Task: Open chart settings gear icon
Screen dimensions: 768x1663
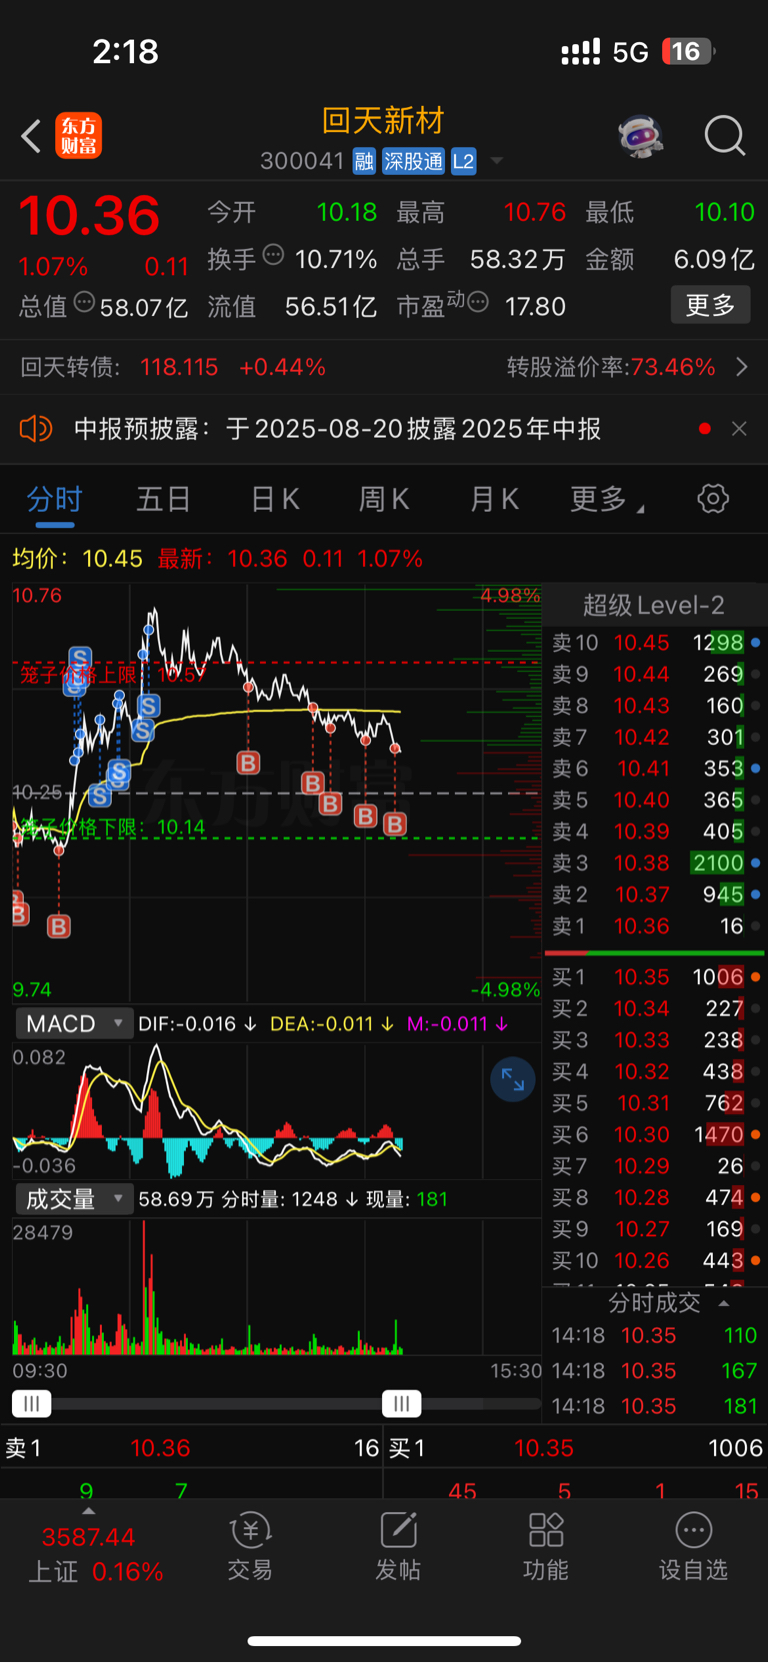Action: 713,498
